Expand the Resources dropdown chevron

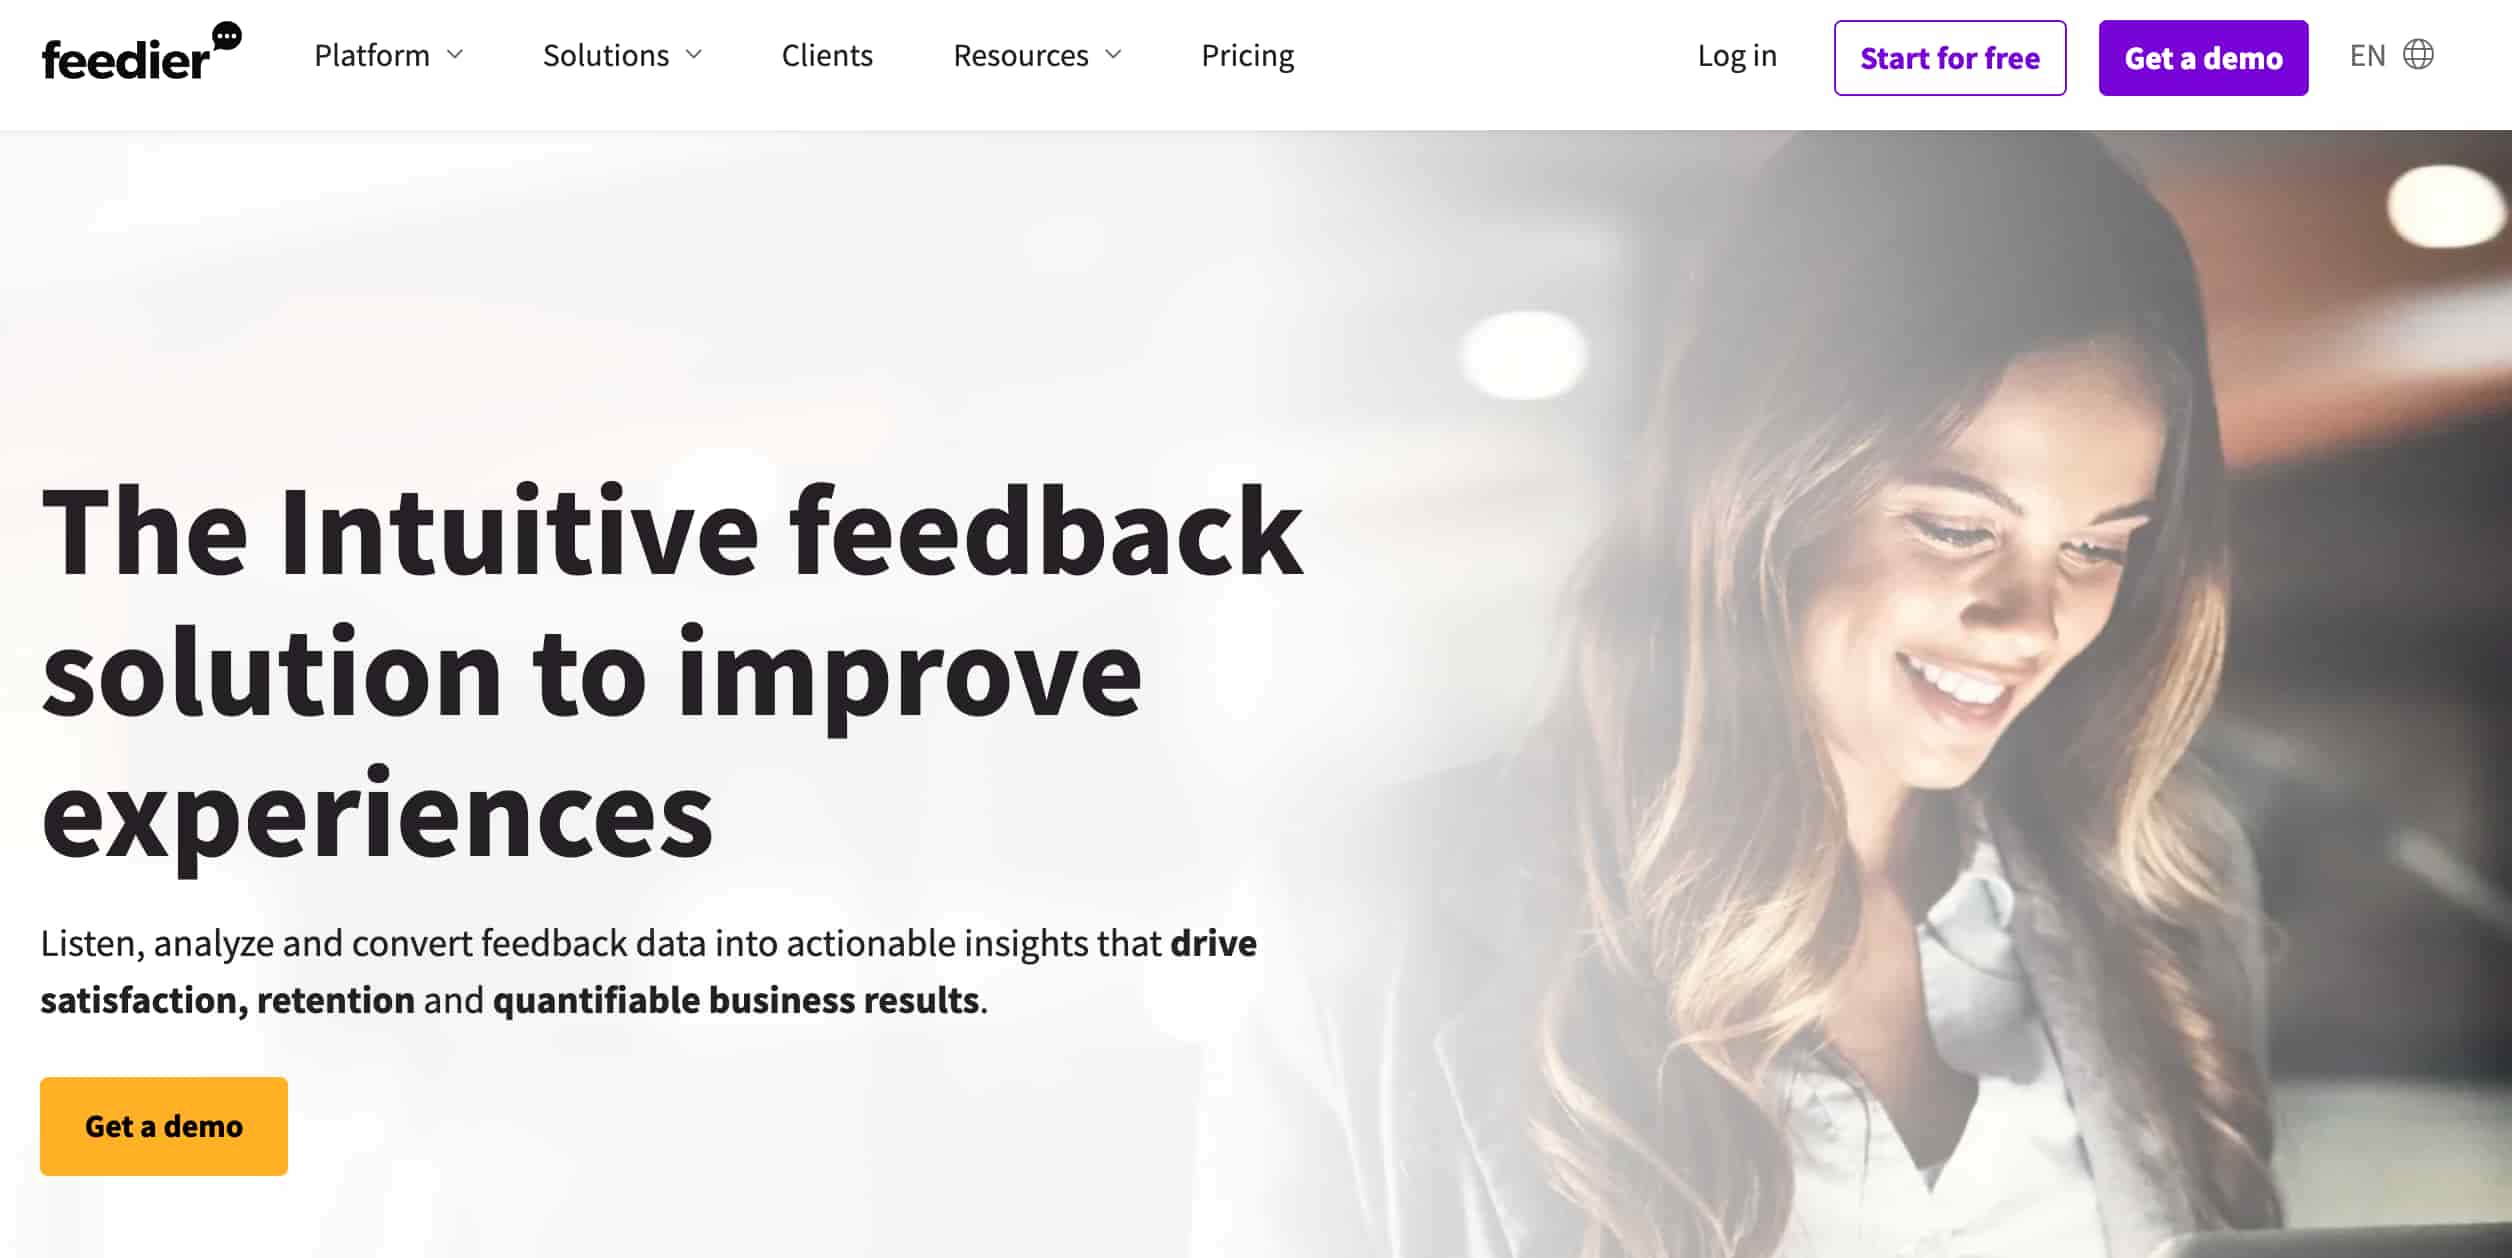click(1113, 55)
